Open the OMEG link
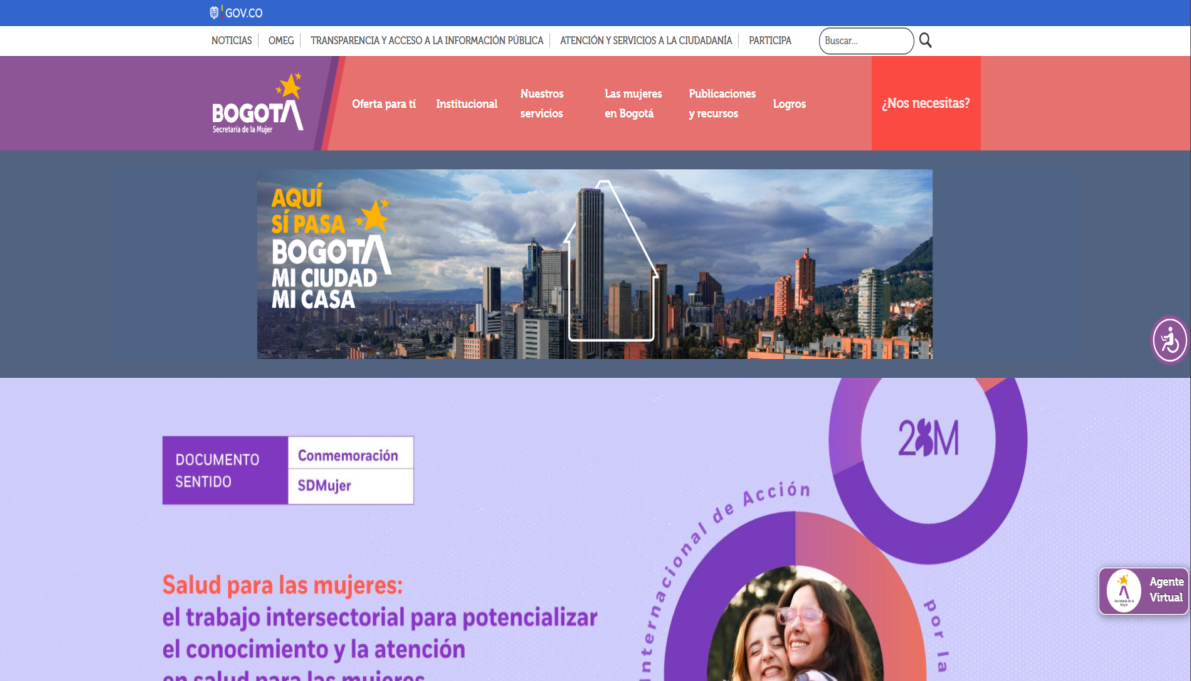The width and height of the screenshot is (1191, 681). point(281,40)
